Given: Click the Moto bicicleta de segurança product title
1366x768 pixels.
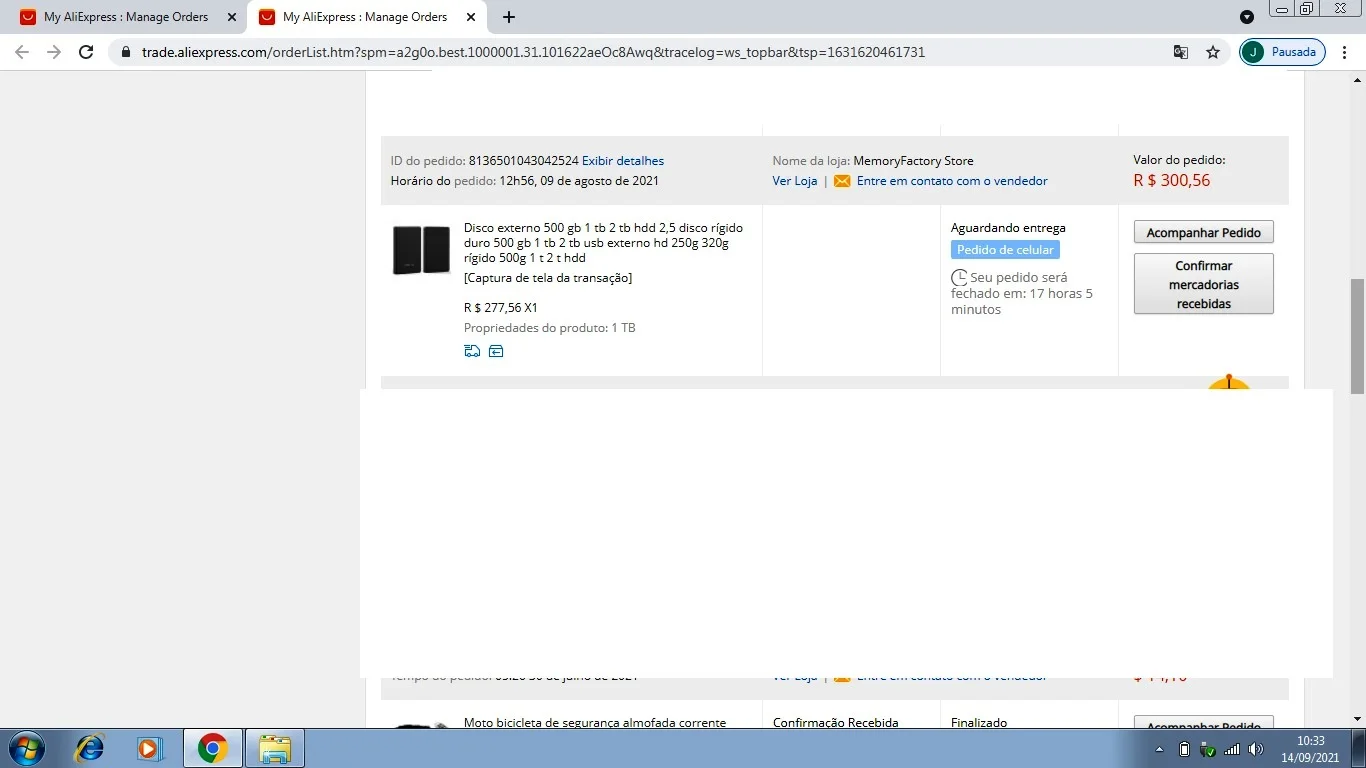Looking at the screenshot, I should pyautogui.click(x=595, y=723).
